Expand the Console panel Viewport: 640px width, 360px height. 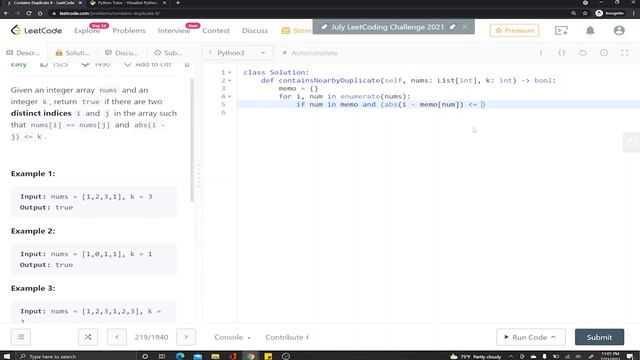click(232, 337)
